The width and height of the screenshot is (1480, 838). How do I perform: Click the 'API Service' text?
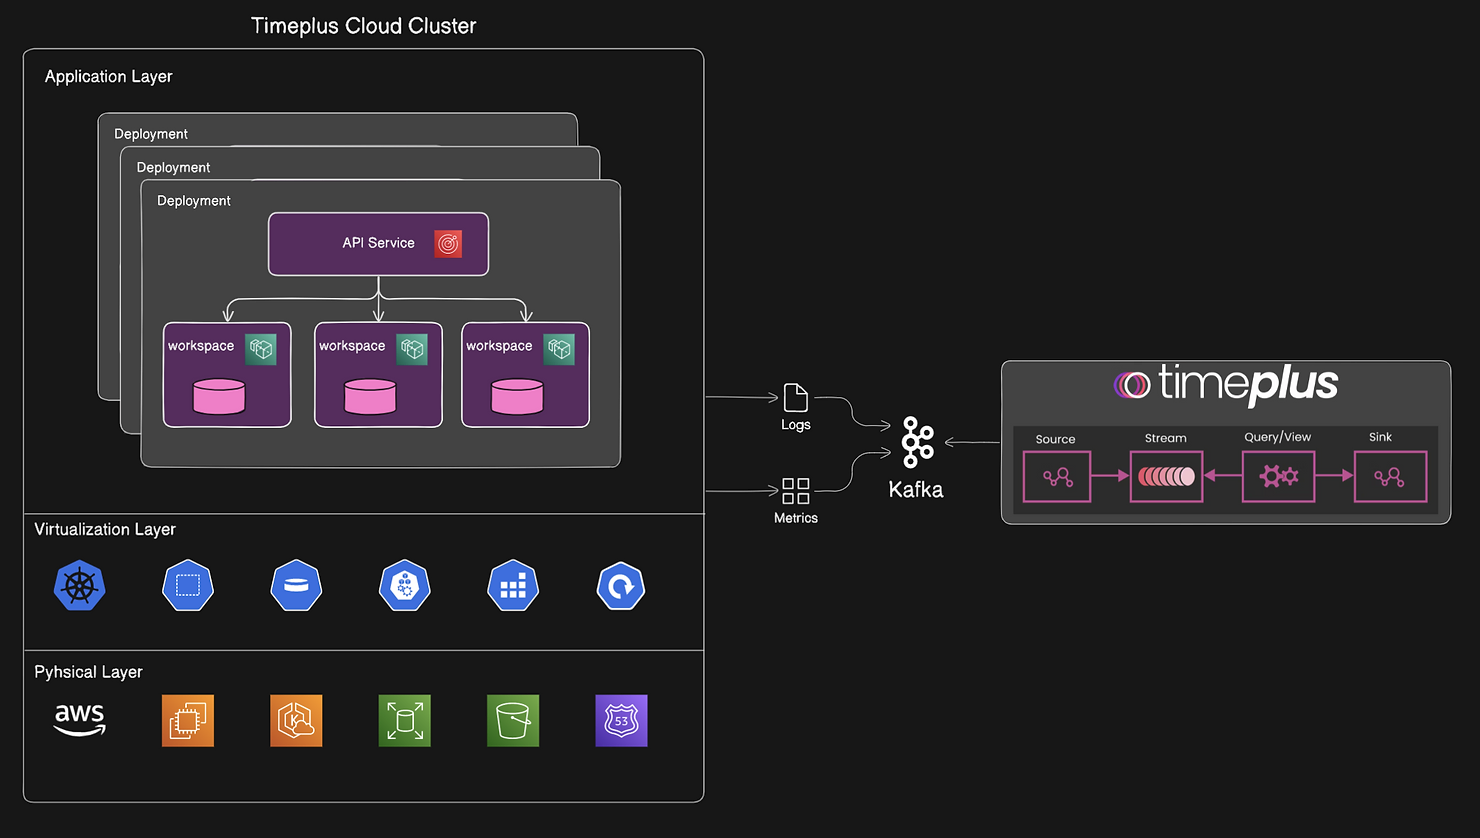point(378,243)
